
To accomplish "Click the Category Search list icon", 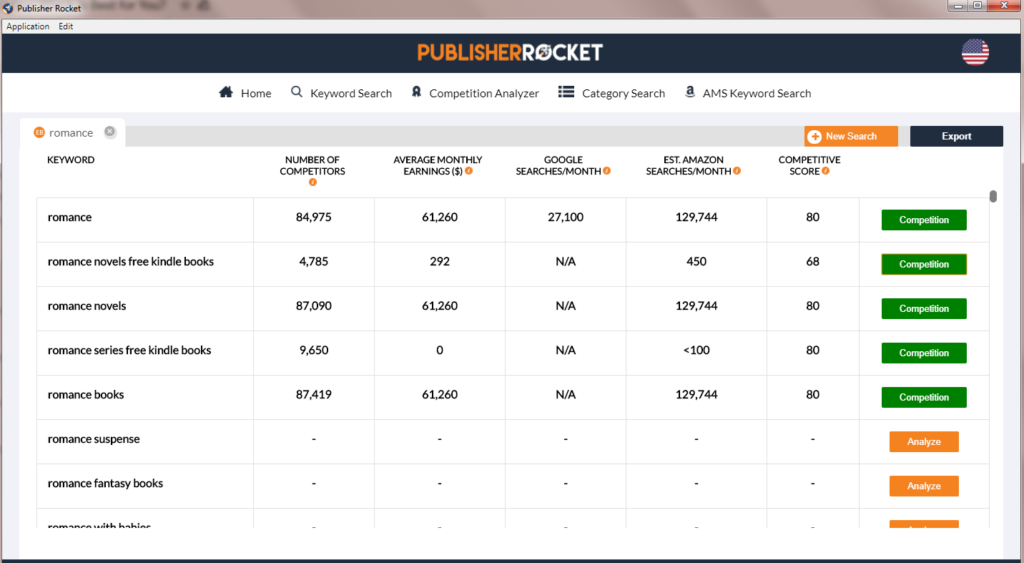I will coord(566,92).
